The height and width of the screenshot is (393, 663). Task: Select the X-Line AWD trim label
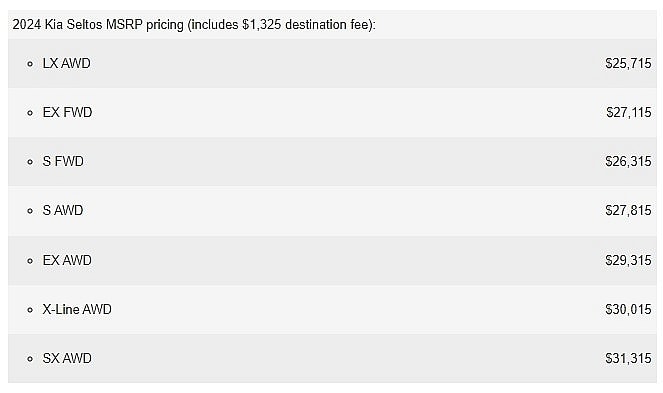[77, 309]
